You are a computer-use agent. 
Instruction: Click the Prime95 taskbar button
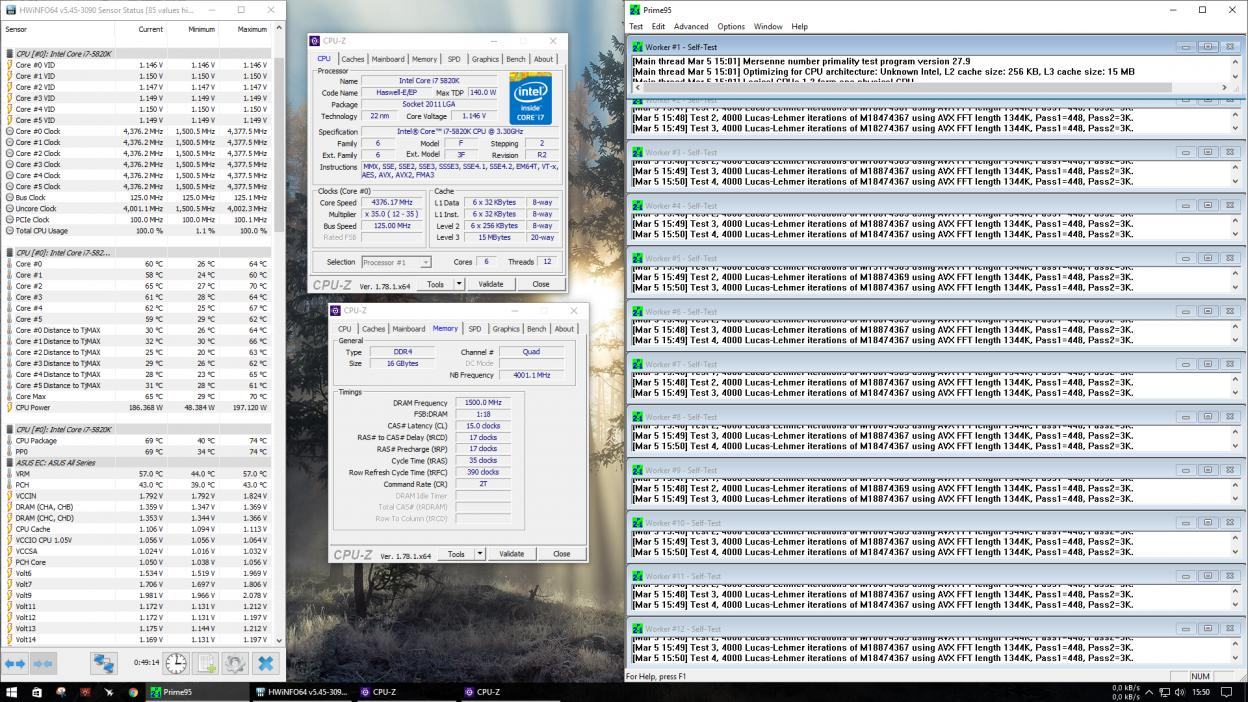pos(197,692)
